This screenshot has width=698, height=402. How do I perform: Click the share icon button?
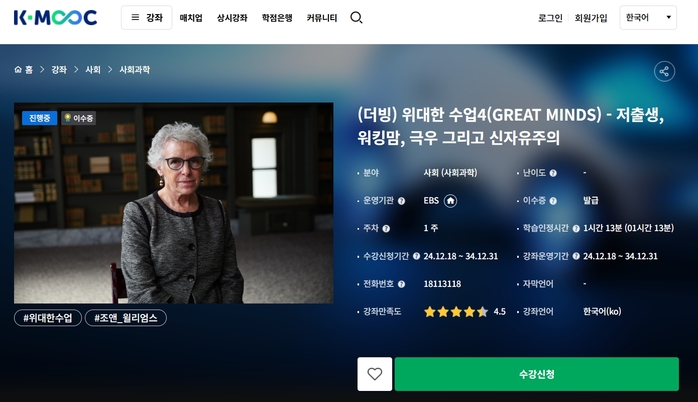(x=664, y=71)
